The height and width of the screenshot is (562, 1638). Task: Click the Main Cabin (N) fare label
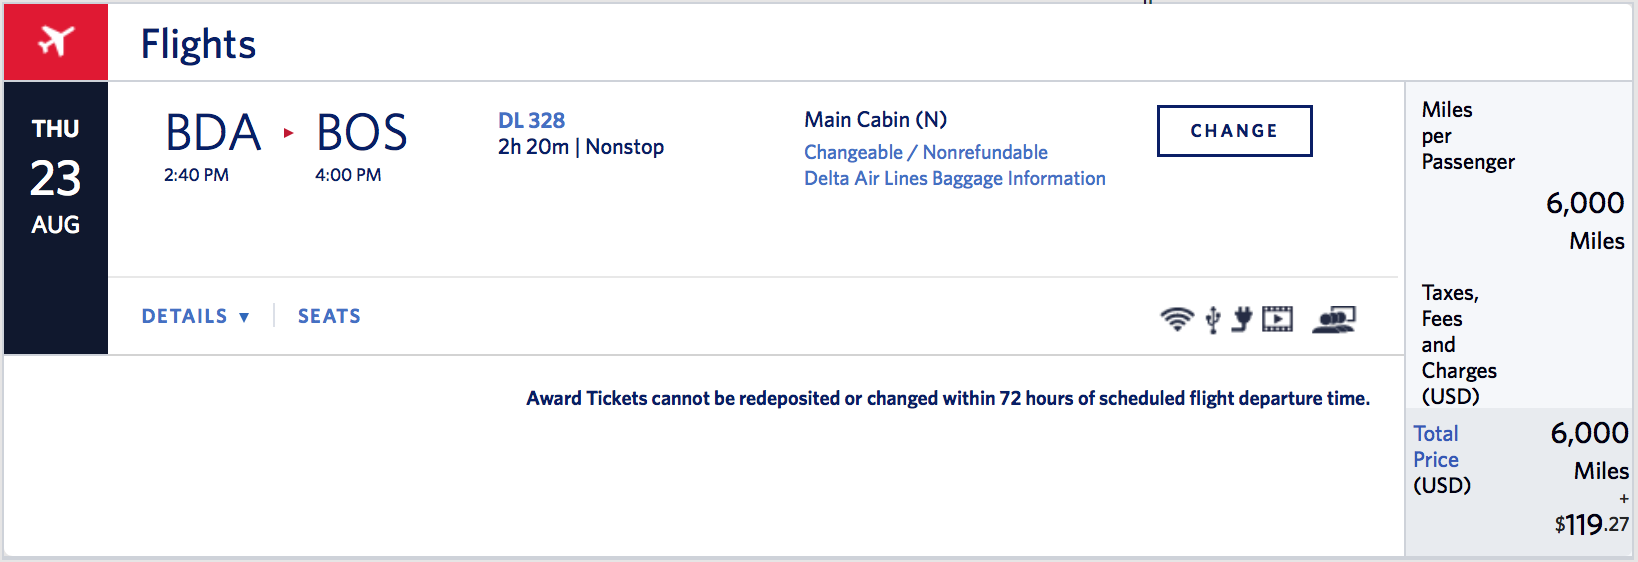click(x=875, y=120)
